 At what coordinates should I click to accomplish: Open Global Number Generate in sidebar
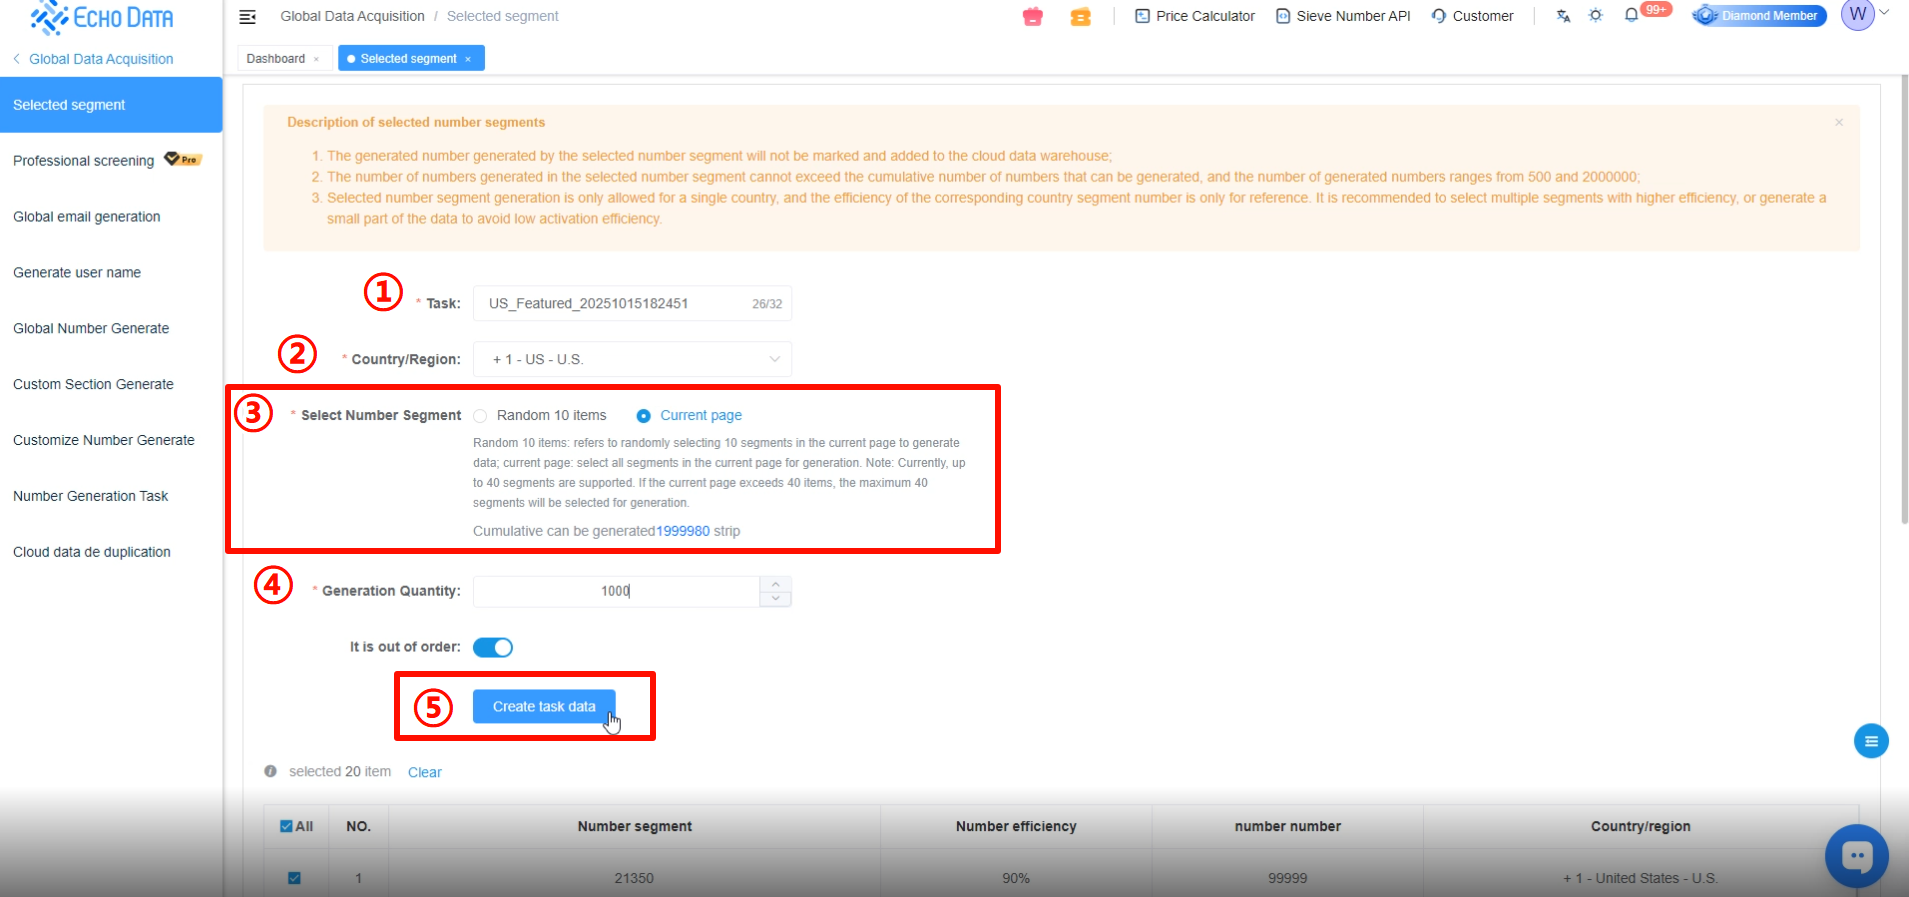pyautogui.click(x=91, y=328)
